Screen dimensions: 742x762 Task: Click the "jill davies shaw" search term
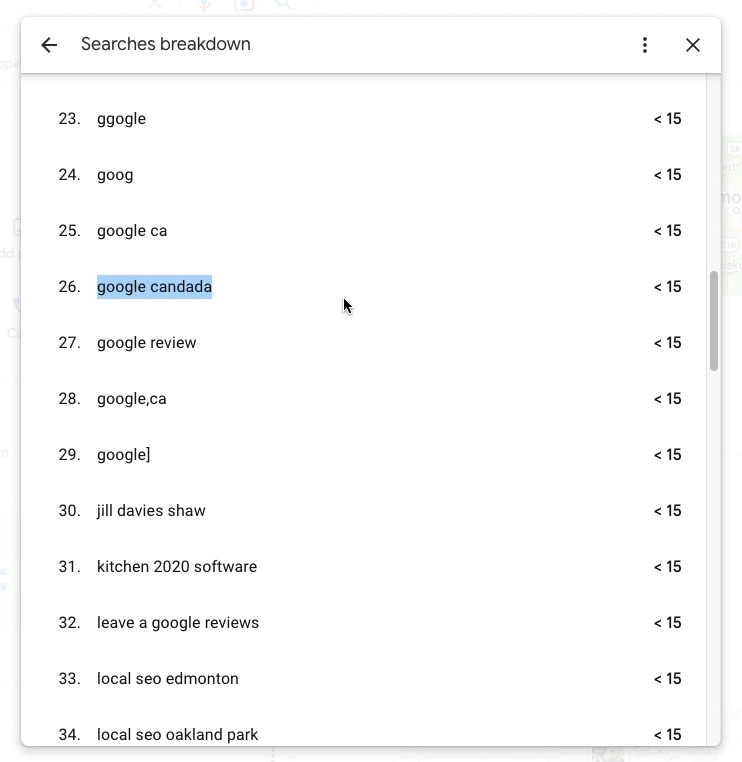coord(151,511)
